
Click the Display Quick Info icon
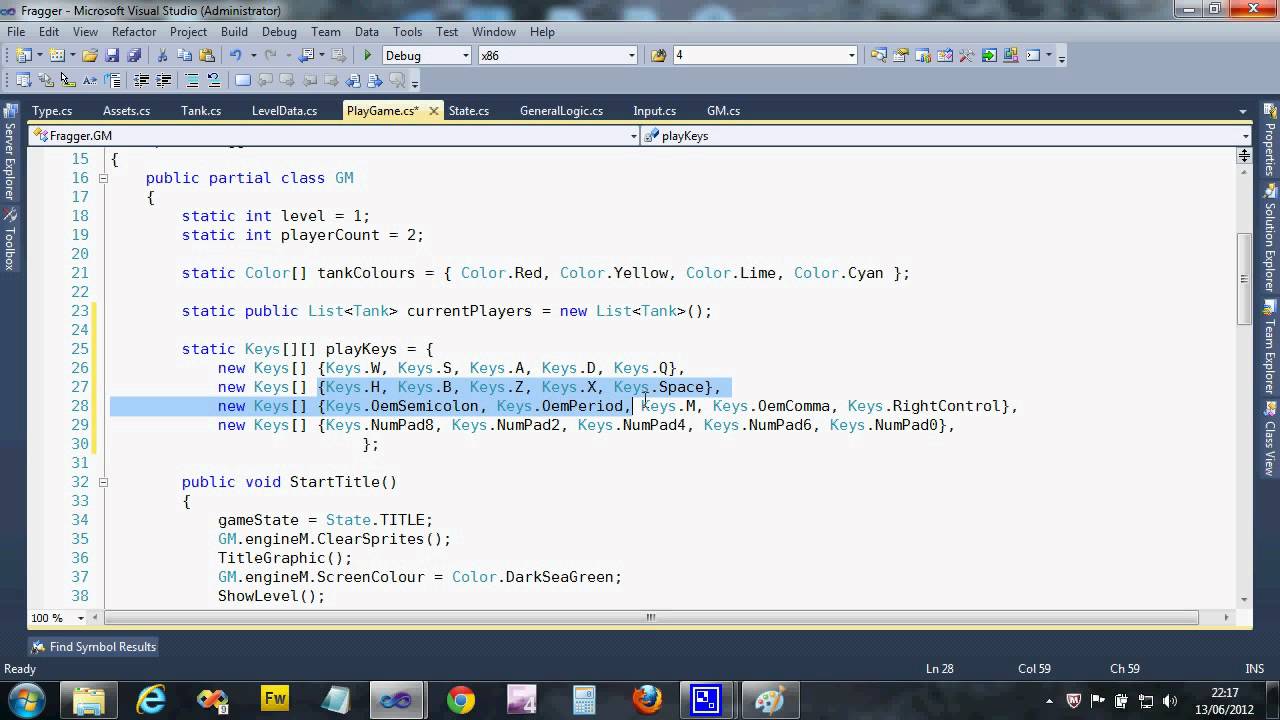click(x=68, y=81)
